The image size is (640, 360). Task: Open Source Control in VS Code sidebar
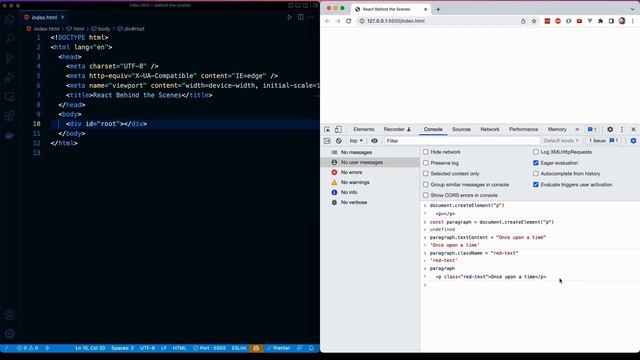pyautogui.click(x=9, y=58)
